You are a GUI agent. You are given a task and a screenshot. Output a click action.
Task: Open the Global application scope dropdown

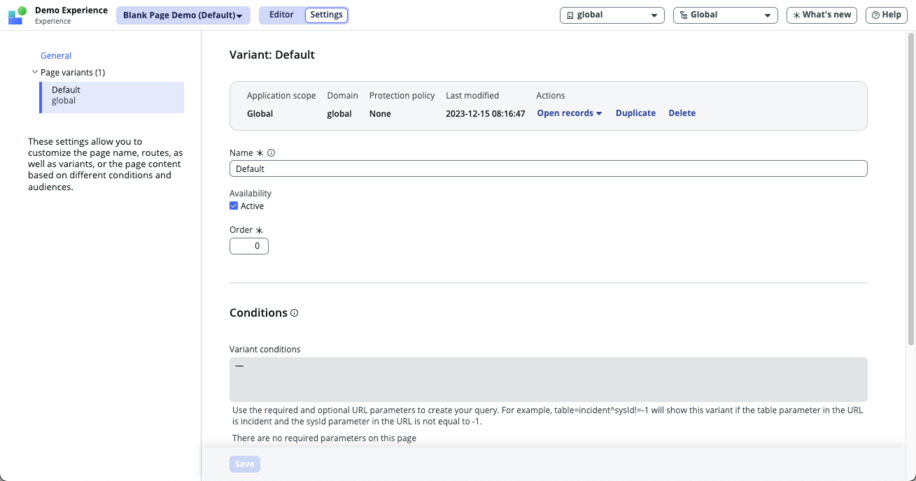click(x=725, y=15)
